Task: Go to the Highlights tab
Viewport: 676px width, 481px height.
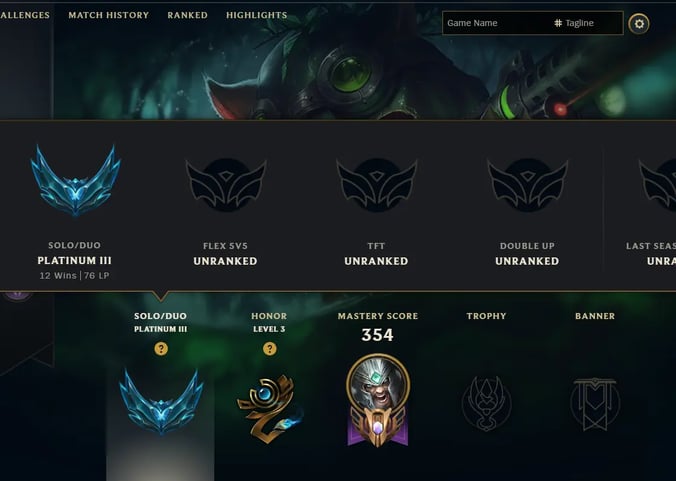Action: point(257,15)
